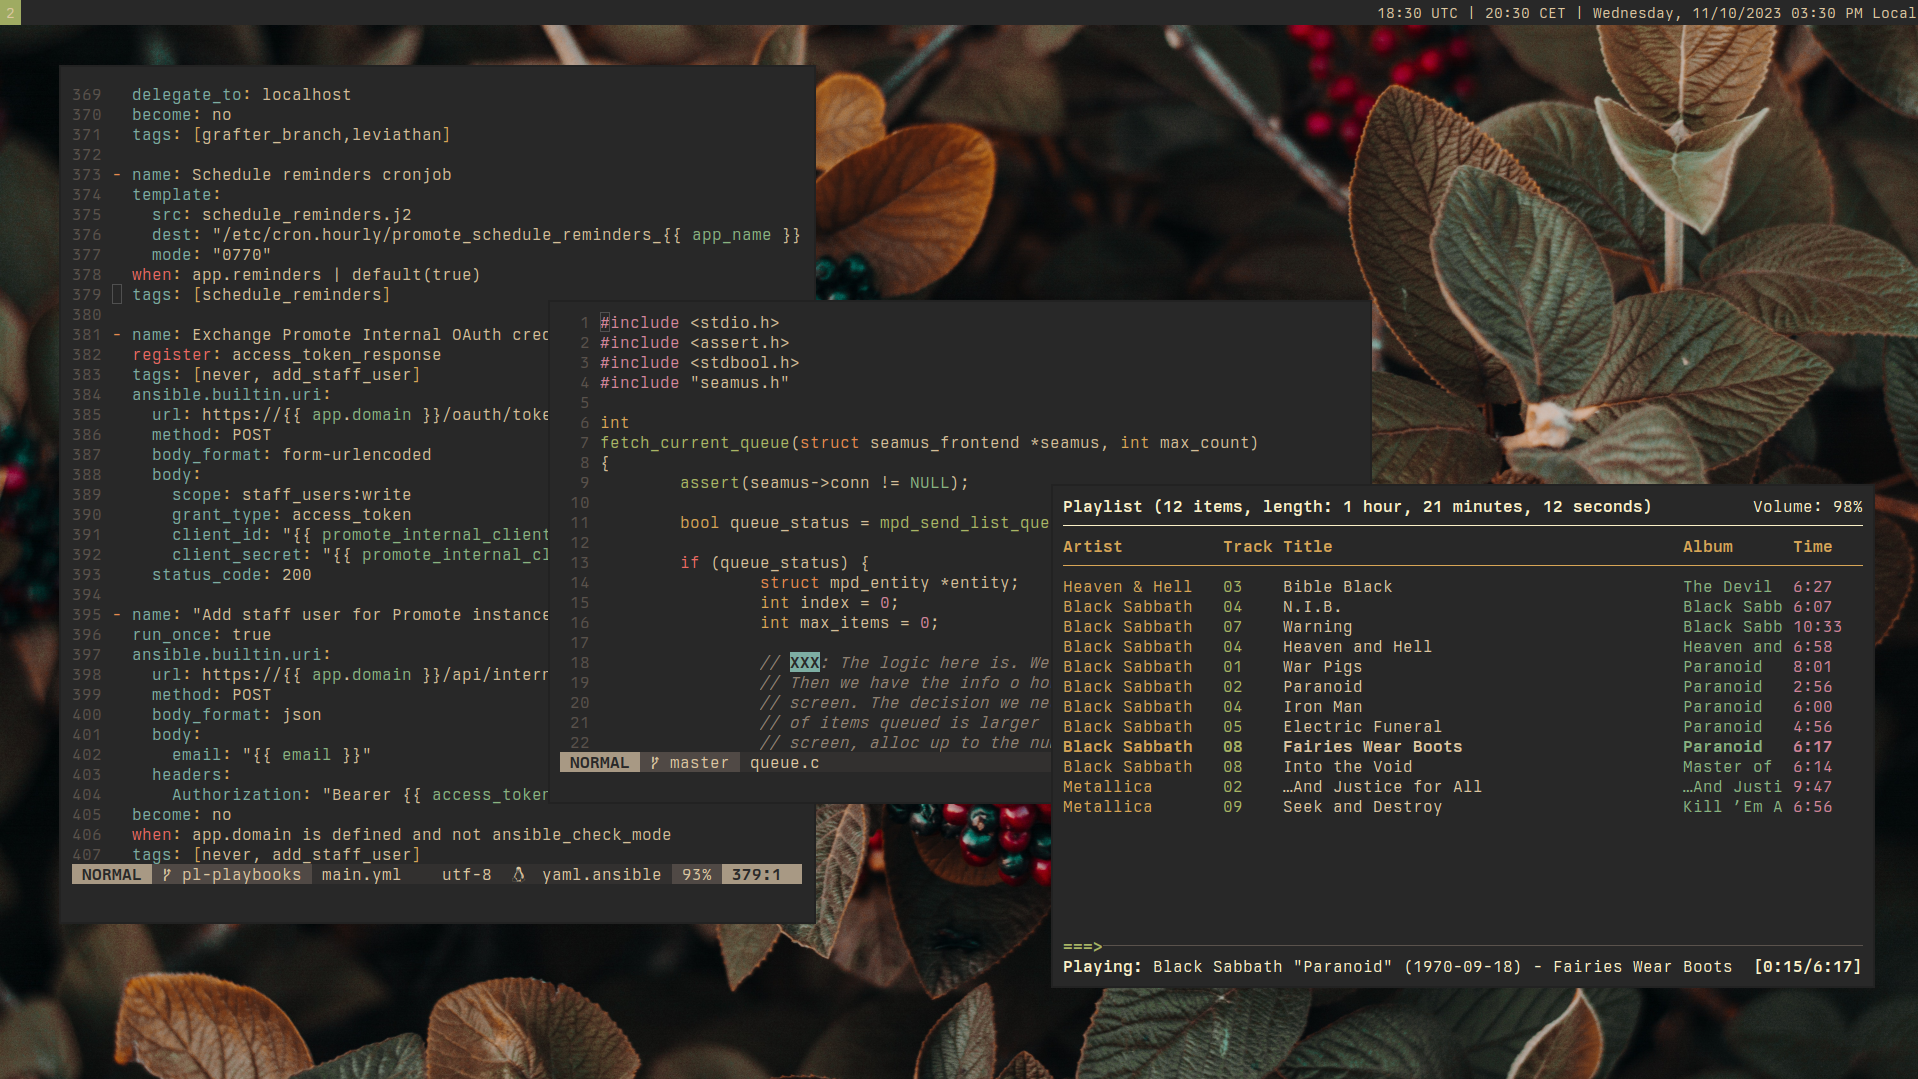This screenshot has width=1918, height=1079.
Task: Click NORMAL mode indicator in main.yml statusline
Action: (111, 875)
